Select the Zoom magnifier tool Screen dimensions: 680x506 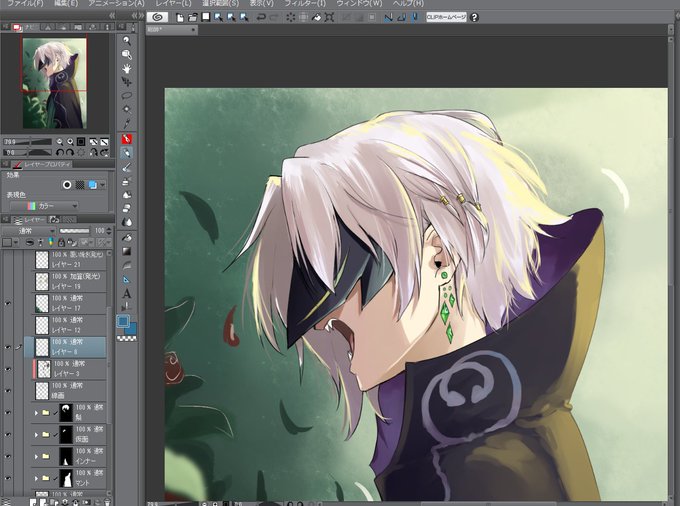(127, 41)
